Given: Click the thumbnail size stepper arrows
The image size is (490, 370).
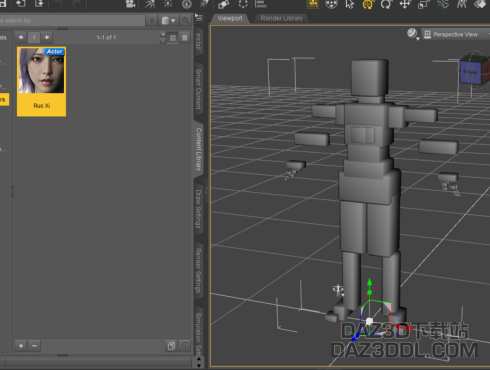Looking at the screenshot, I should point(163,38).
